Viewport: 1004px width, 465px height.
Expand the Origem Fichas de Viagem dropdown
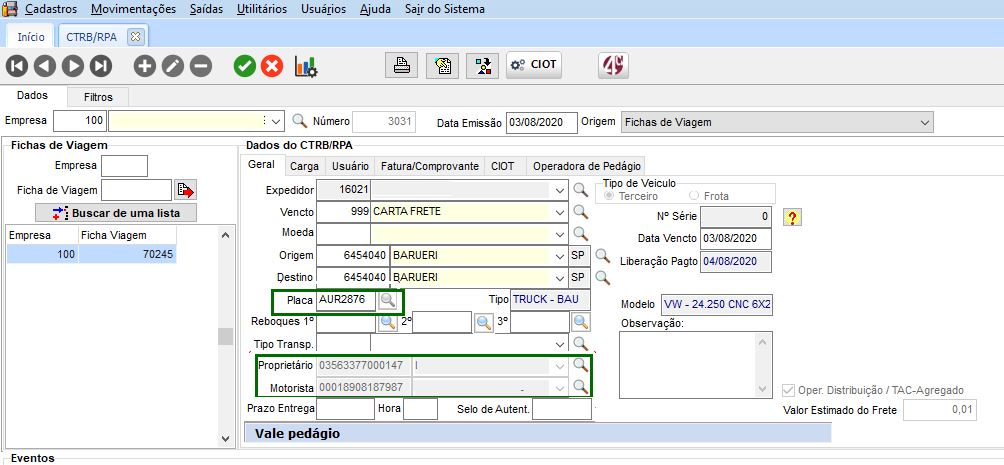click(x=923, y=122)
